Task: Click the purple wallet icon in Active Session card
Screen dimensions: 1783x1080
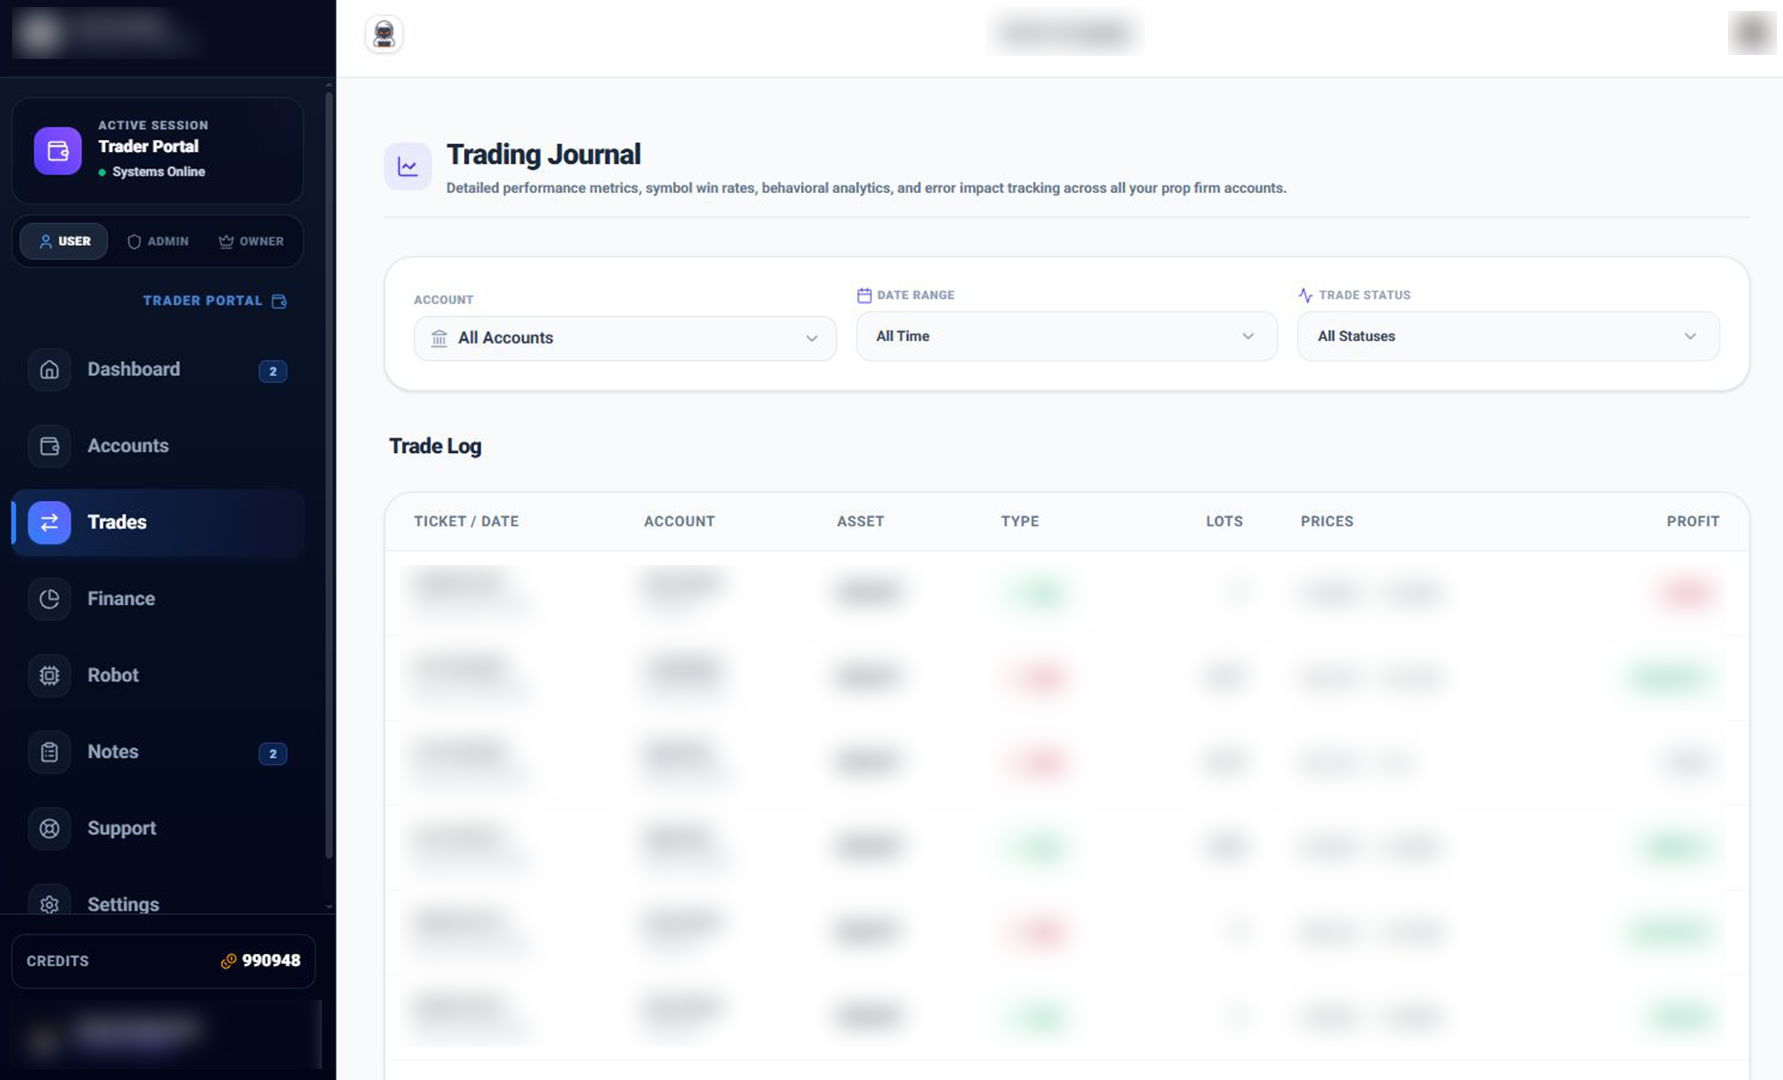Action: point(57,151)
